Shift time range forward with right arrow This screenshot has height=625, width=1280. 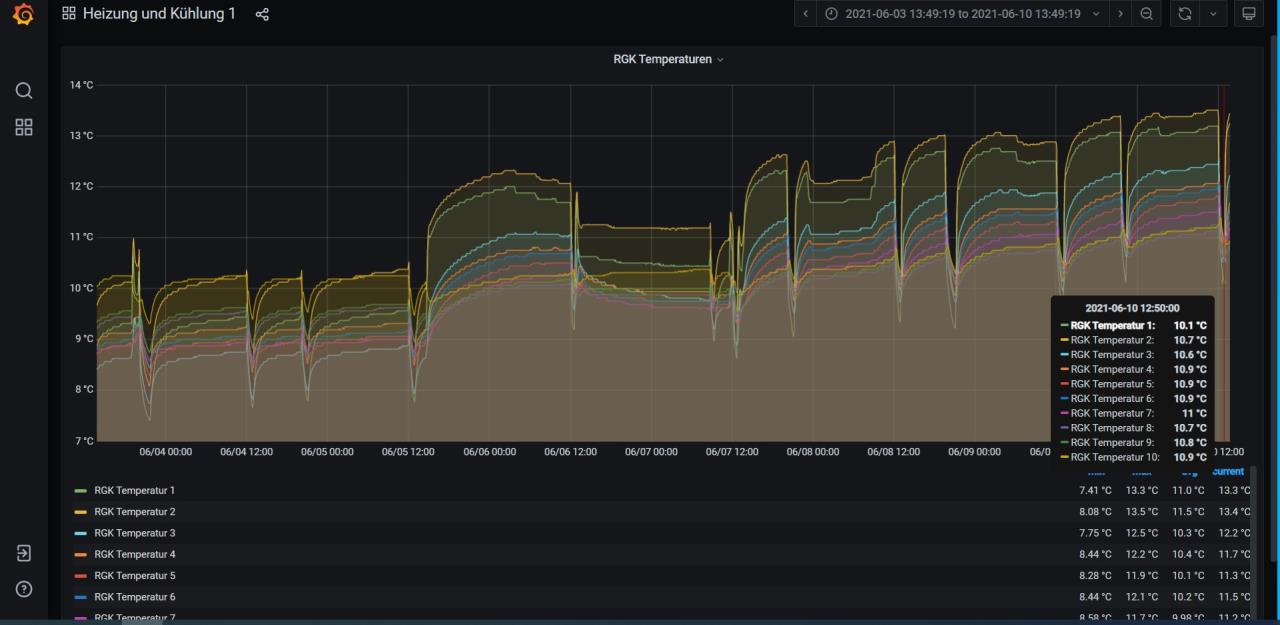click(1120, 14)
